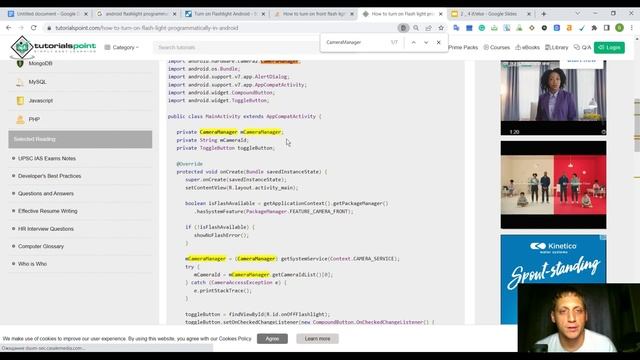
Task: Open the eBooks section
Action: pyautogui.click(x=527, y=47)
